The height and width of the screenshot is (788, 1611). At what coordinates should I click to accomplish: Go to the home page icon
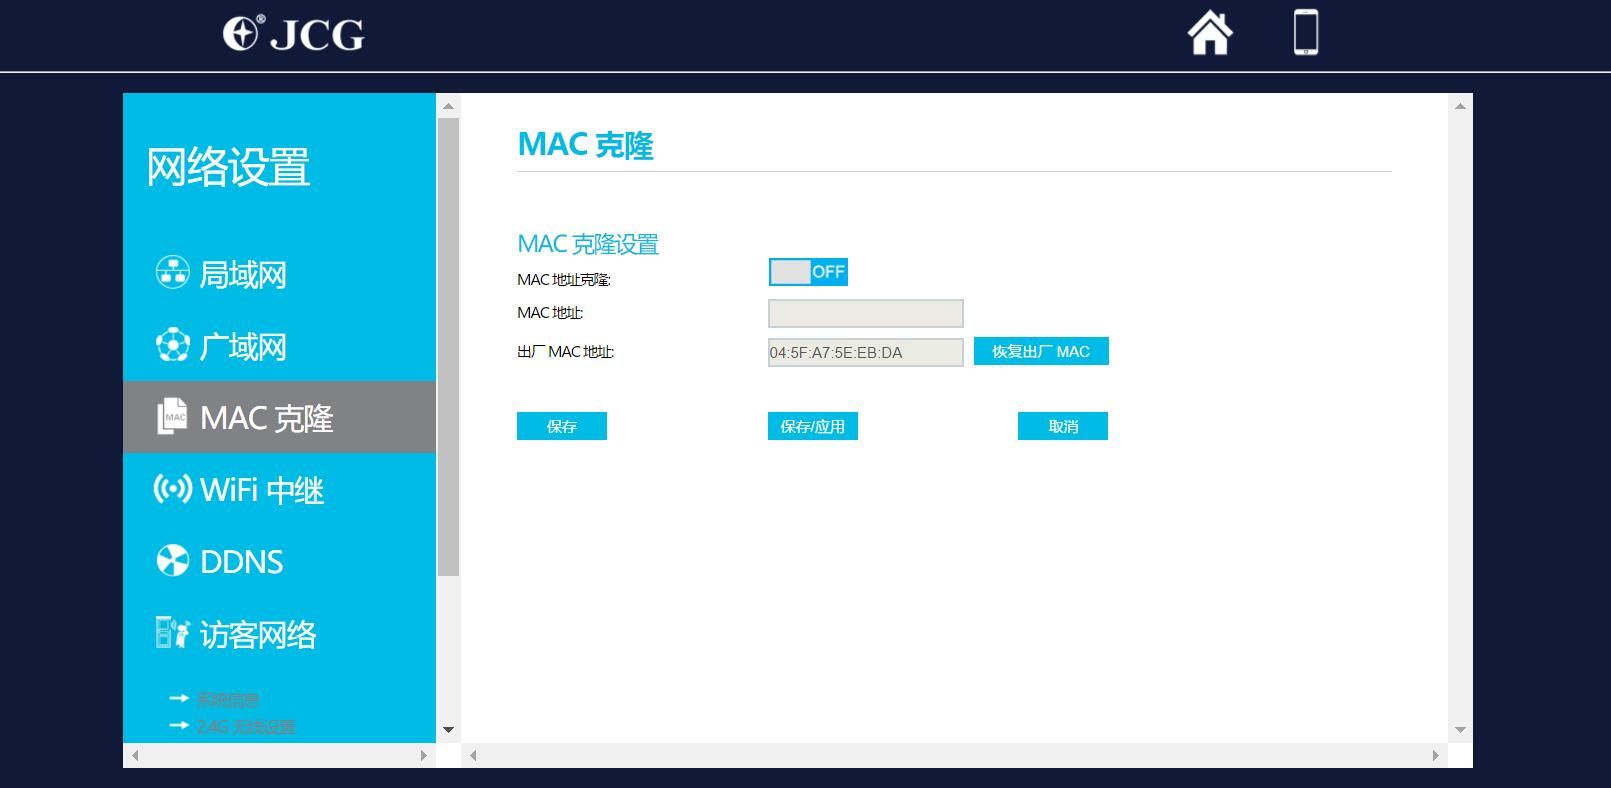coord(1210,32)
